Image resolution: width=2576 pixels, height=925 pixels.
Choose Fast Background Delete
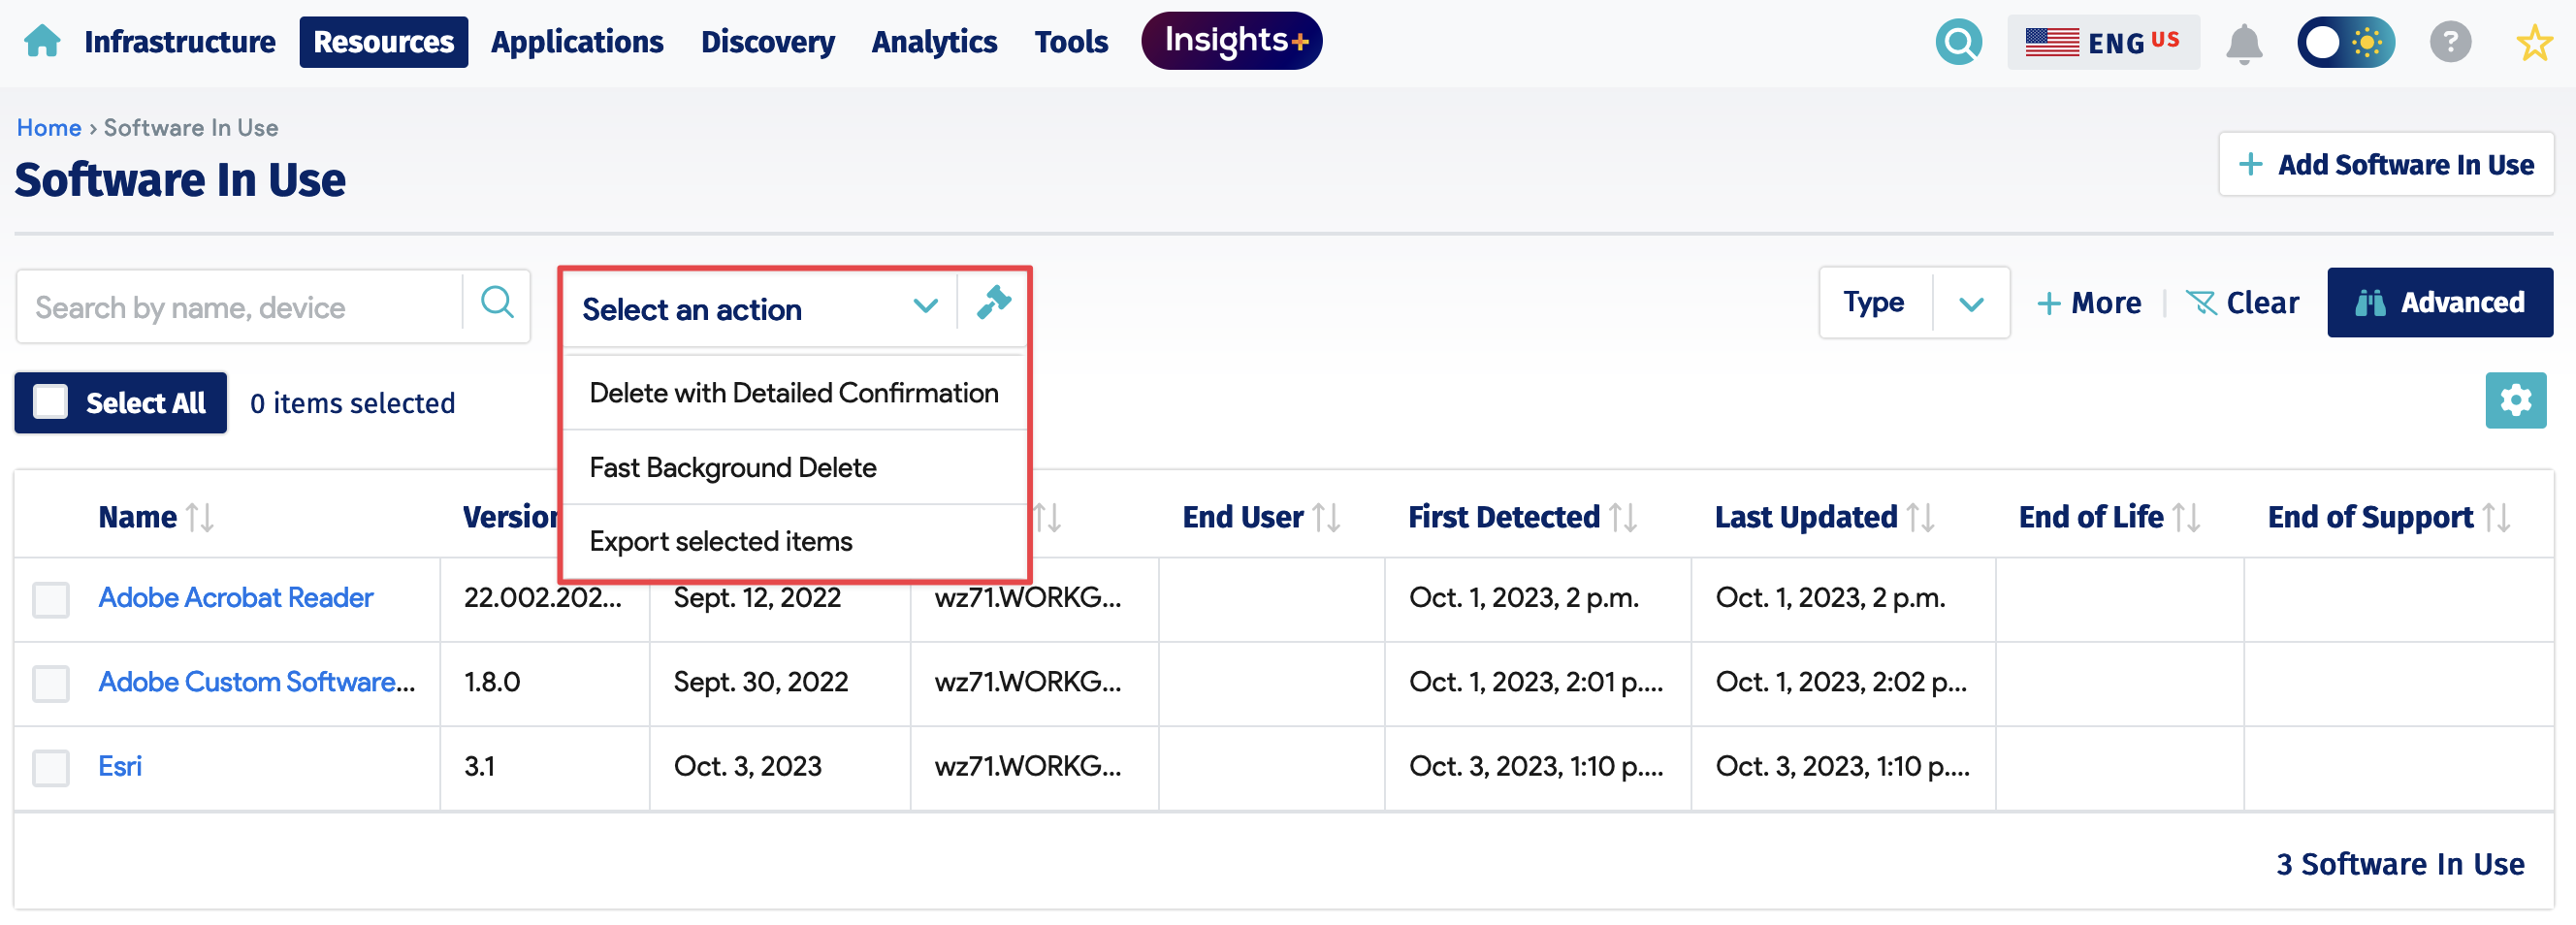point(794,467)
